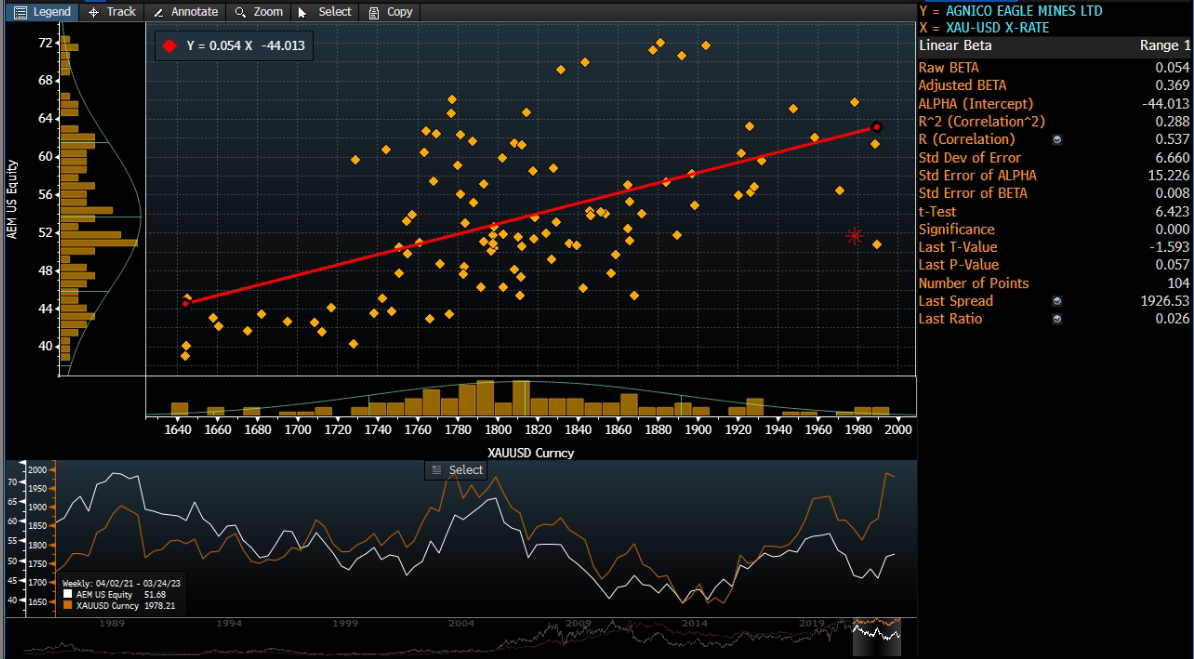Image resolution: width=1194 pixels, height=659 pixels.
Task: Click the X = XAU-USD X-RATE label
Action: click(x=984, y=28)
